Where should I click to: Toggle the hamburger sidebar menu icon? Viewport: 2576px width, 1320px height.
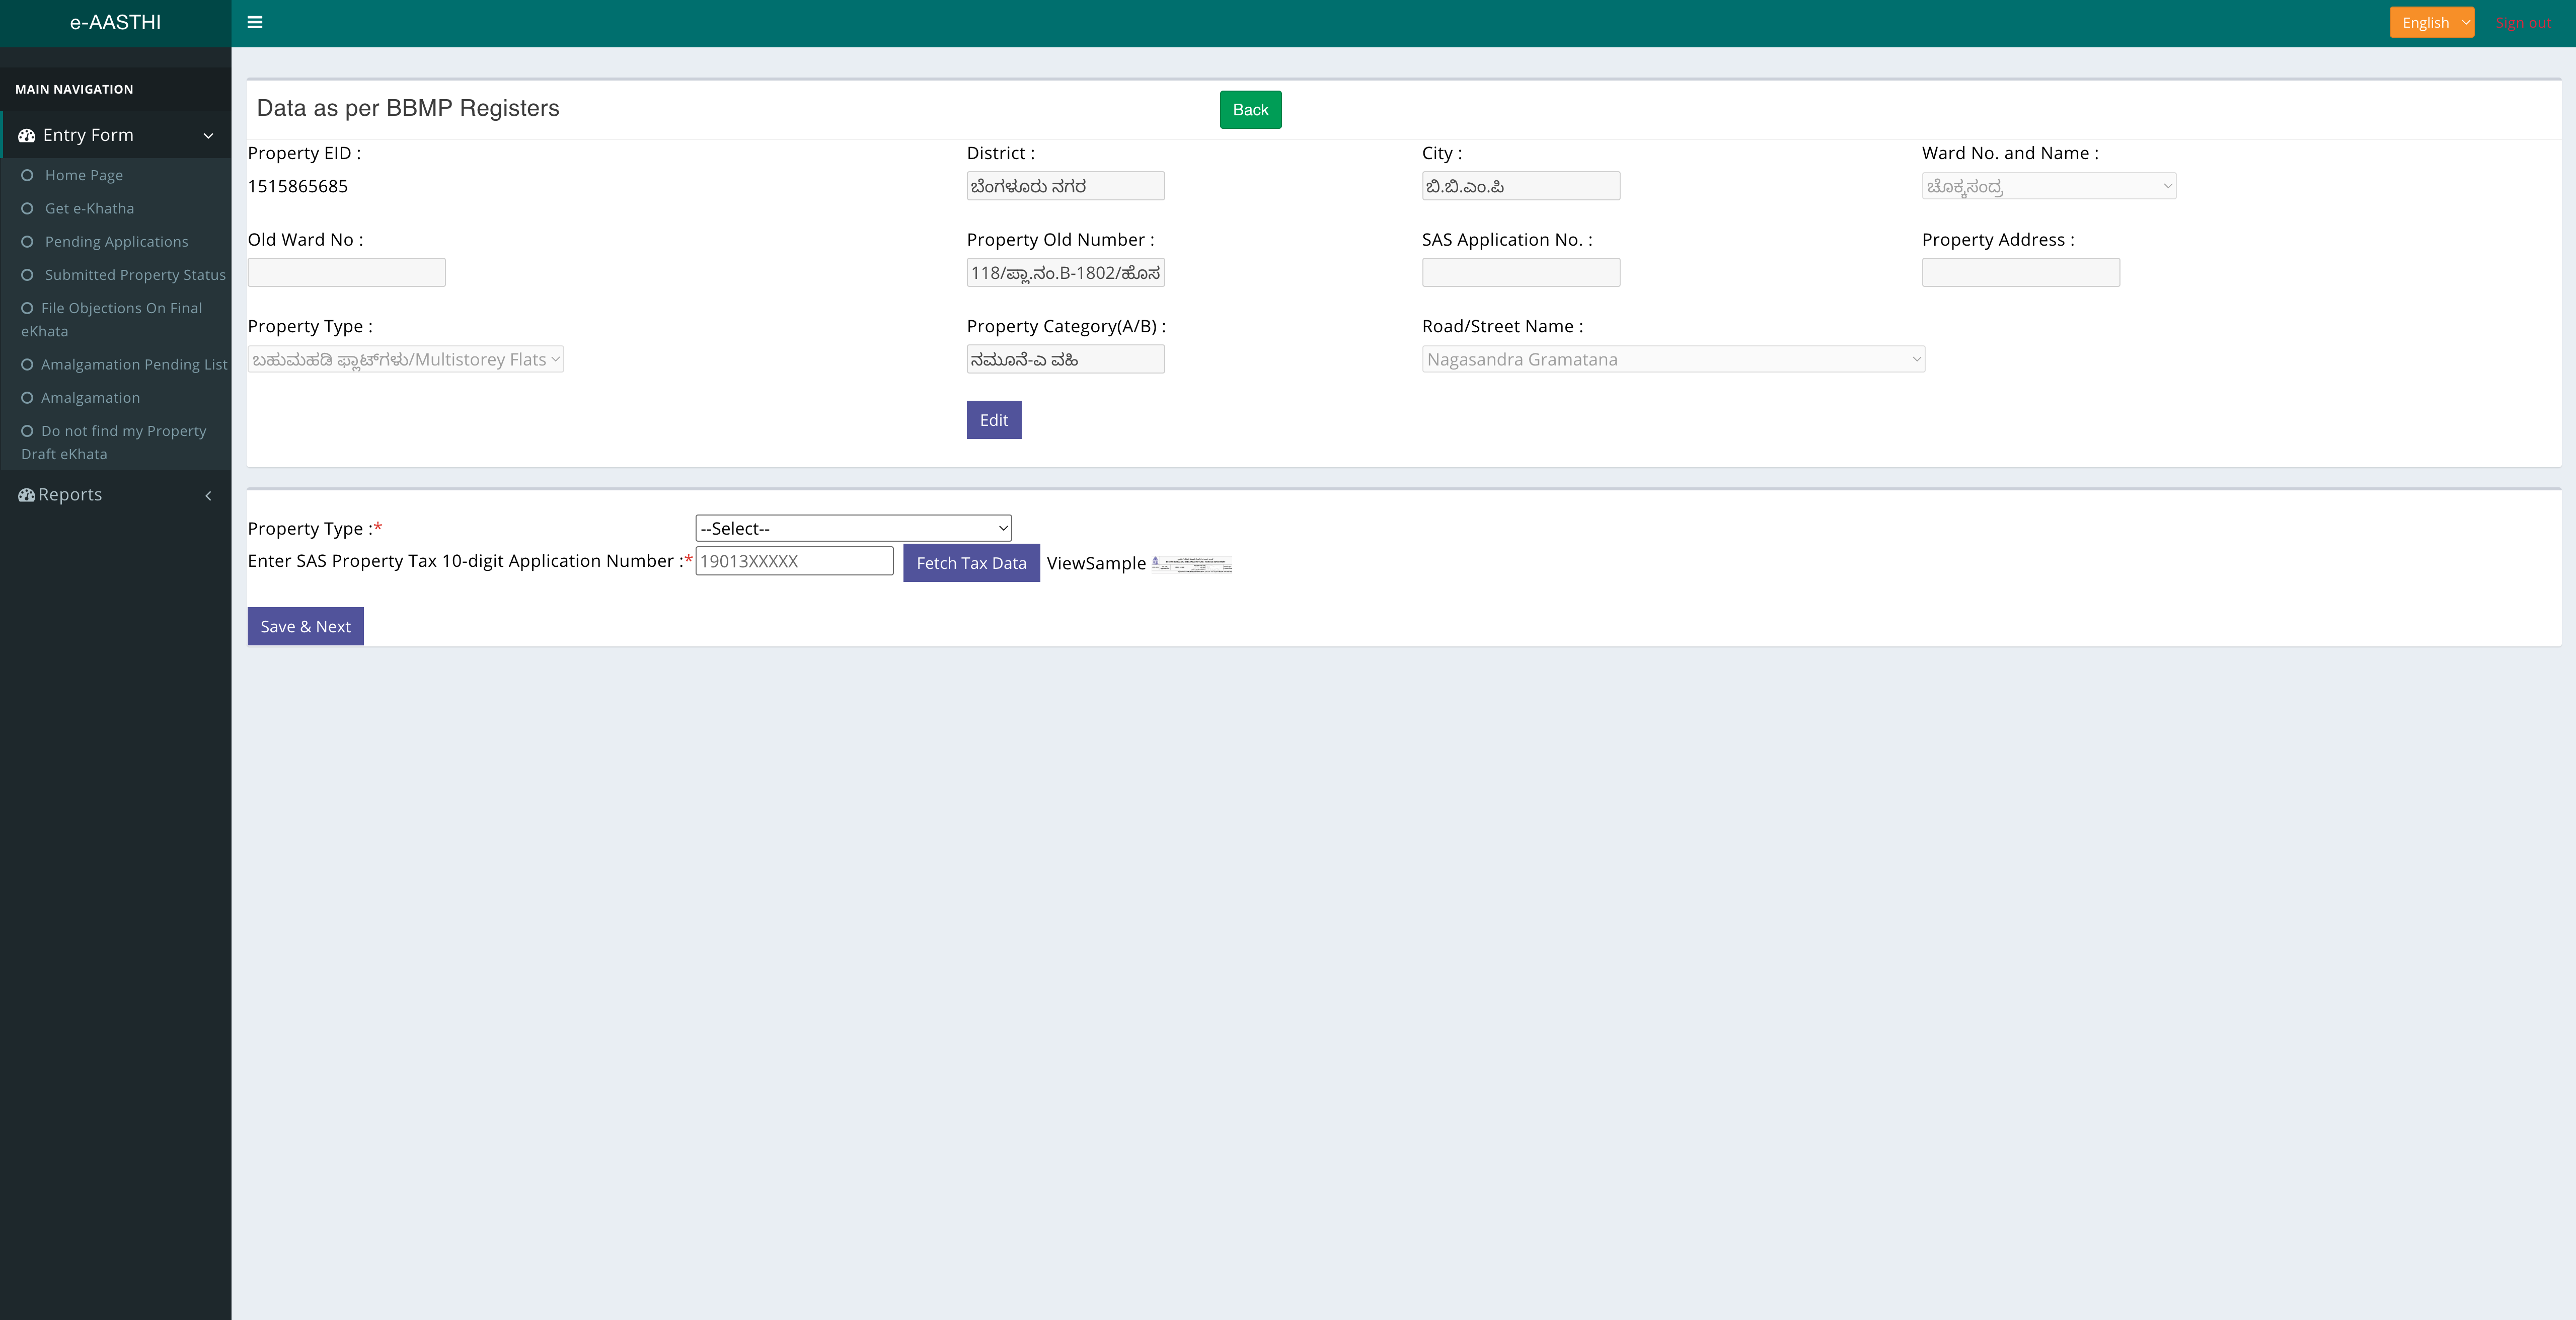click(255, 22)
